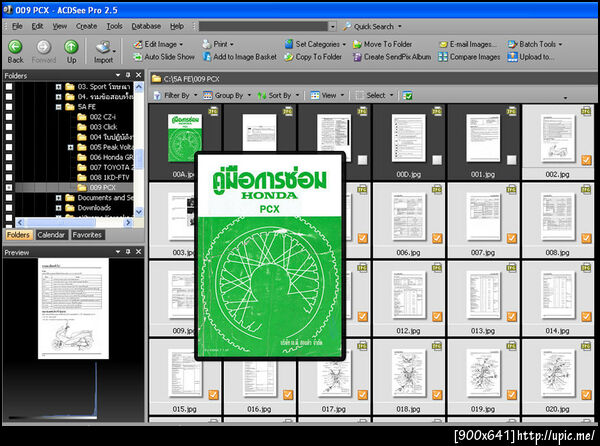Tick the unchecked box on 001.jpg
The image size is (600, 446).
tap(512, 160)
